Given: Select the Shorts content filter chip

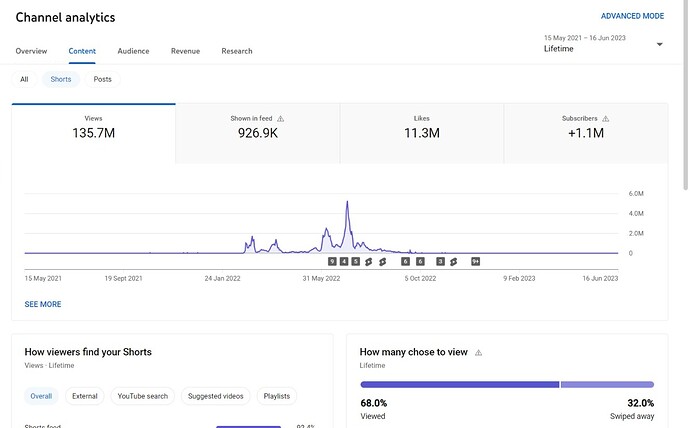Looking at the screenshot, I should [61, 79].
